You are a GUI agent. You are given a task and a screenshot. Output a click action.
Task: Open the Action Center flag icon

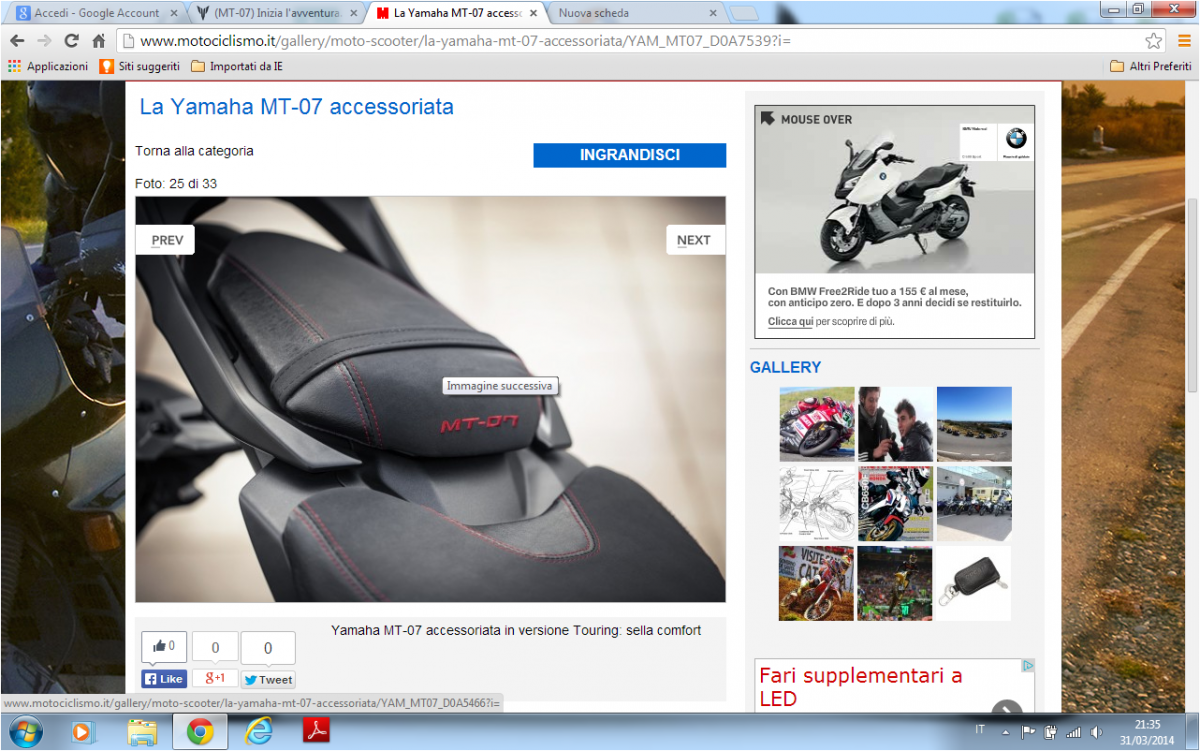click(x=1029, y=732)
